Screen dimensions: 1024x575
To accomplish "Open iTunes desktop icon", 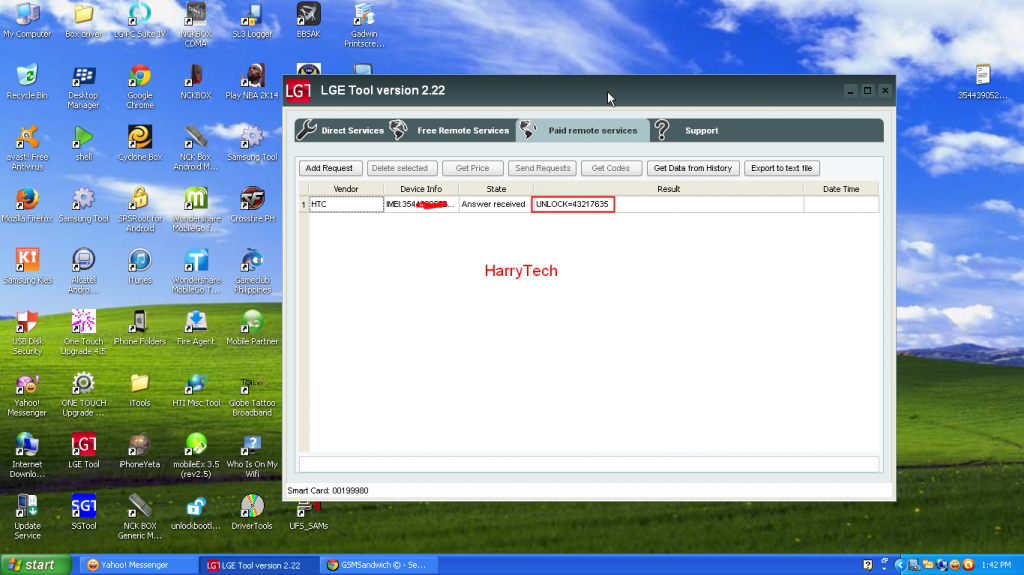I will (x=140, y=266).
